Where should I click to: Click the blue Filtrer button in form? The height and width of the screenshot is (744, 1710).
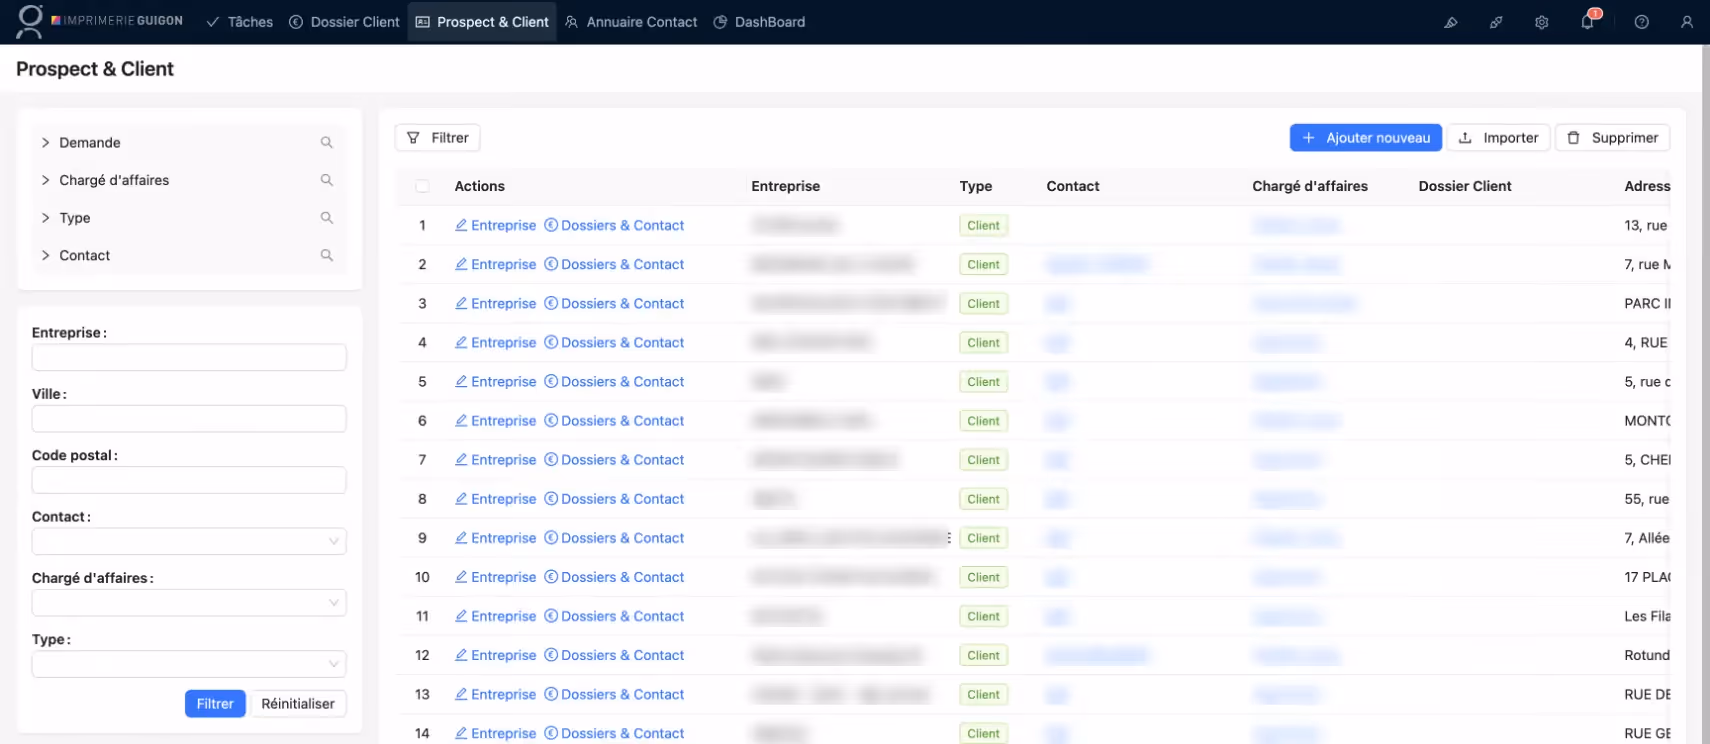[215, 704]
